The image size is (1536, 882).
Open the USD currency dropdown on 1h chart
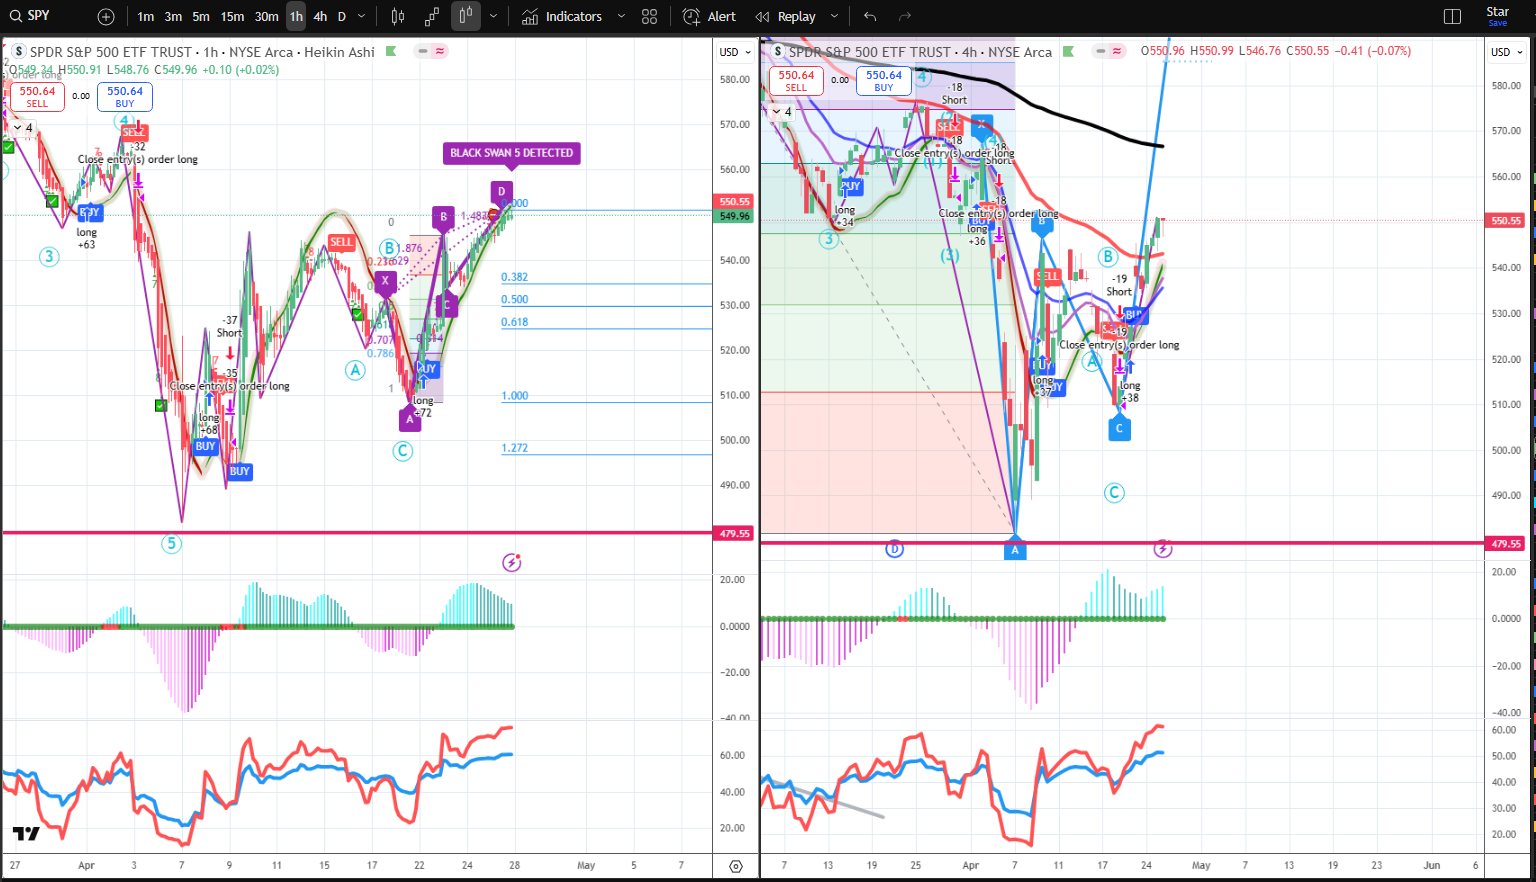pos(735,52)
